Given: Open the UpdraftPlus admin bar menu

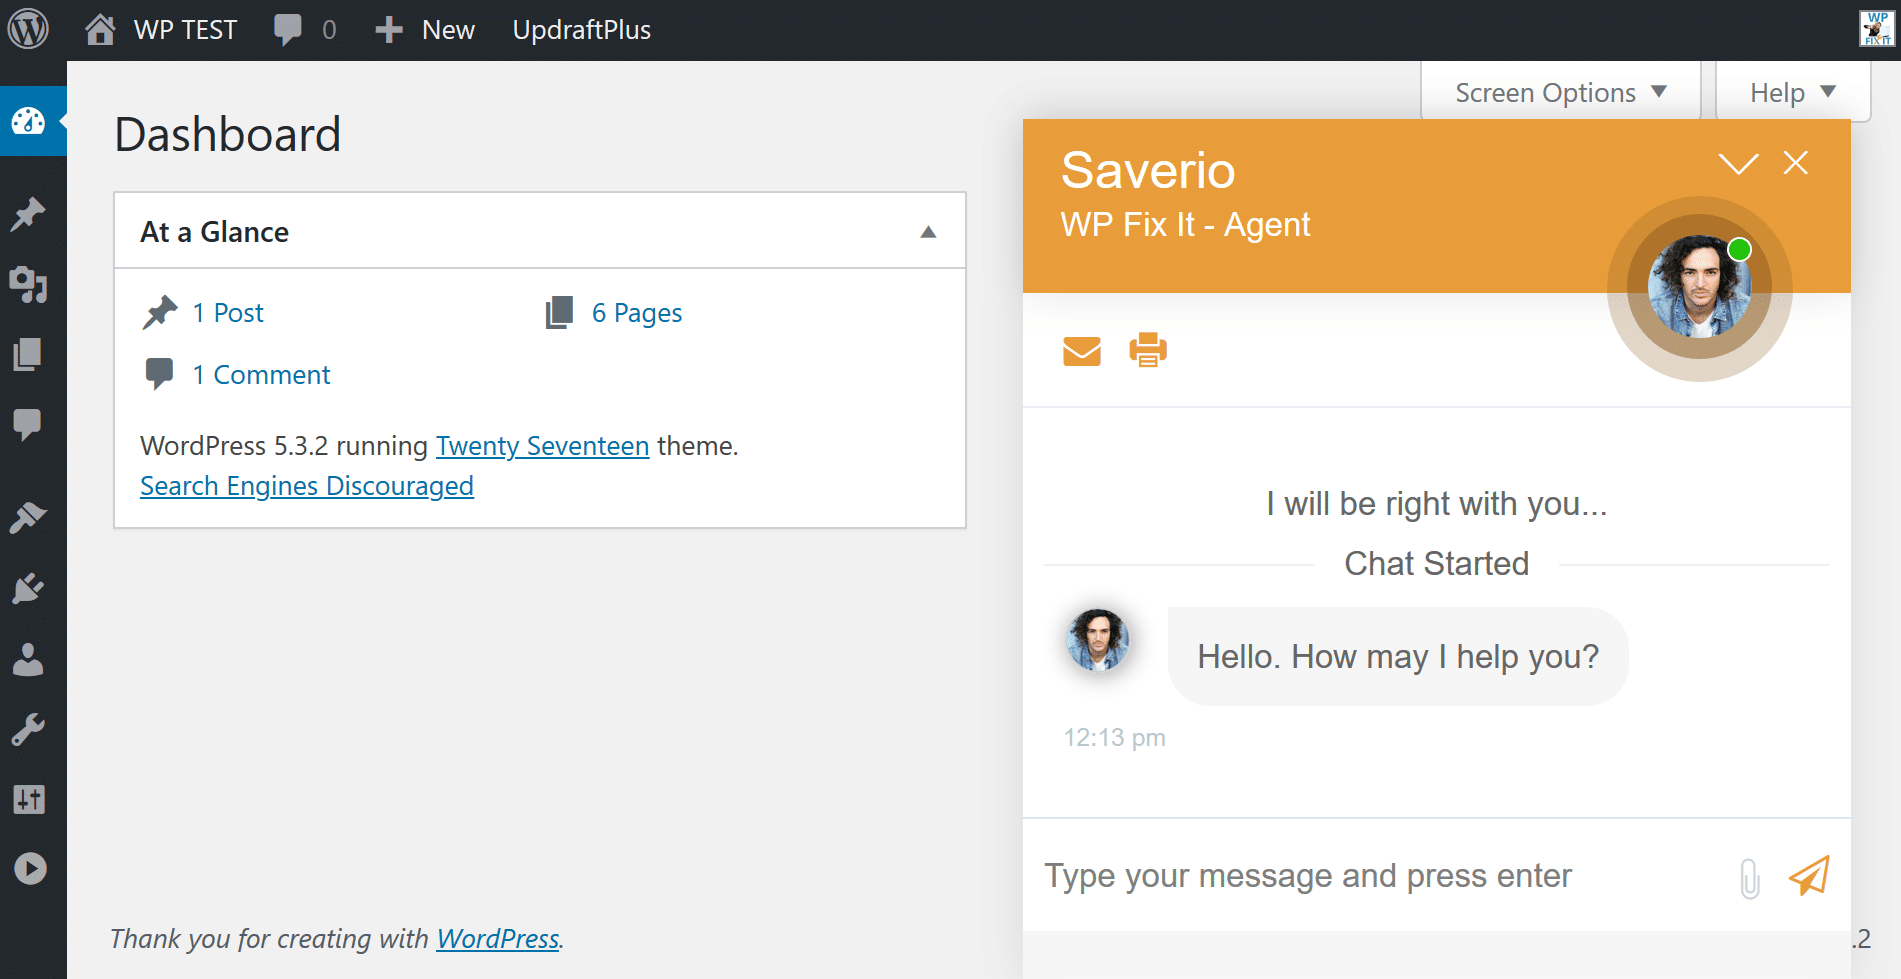Looking at the screenshot, I should 582,30.
